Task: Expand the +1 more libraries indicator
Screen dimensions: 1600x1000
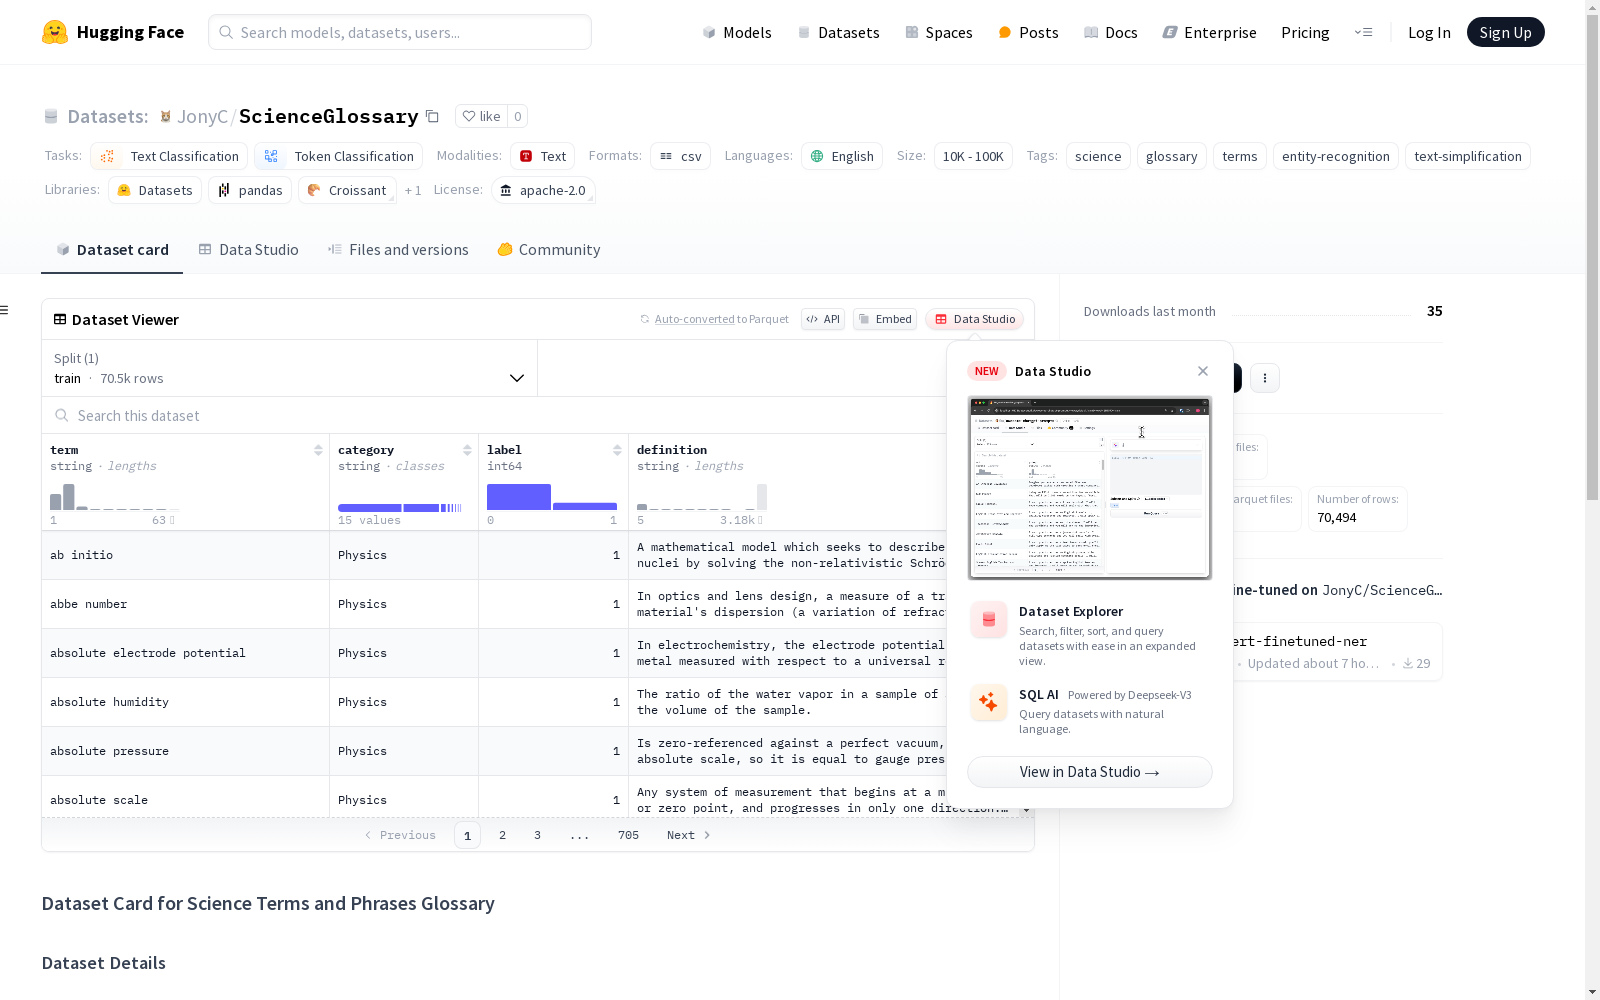Action: (x=413, y=190)
